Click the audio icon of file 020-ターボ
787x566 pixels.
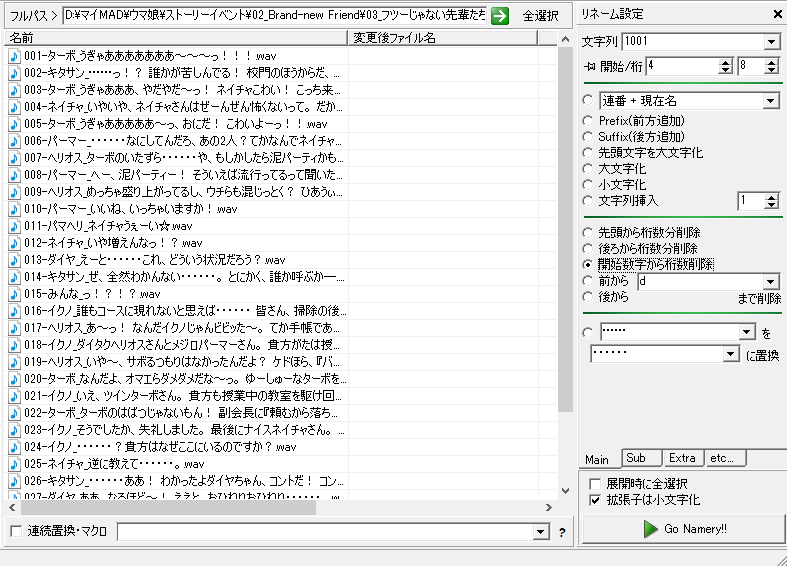[14, 379]
